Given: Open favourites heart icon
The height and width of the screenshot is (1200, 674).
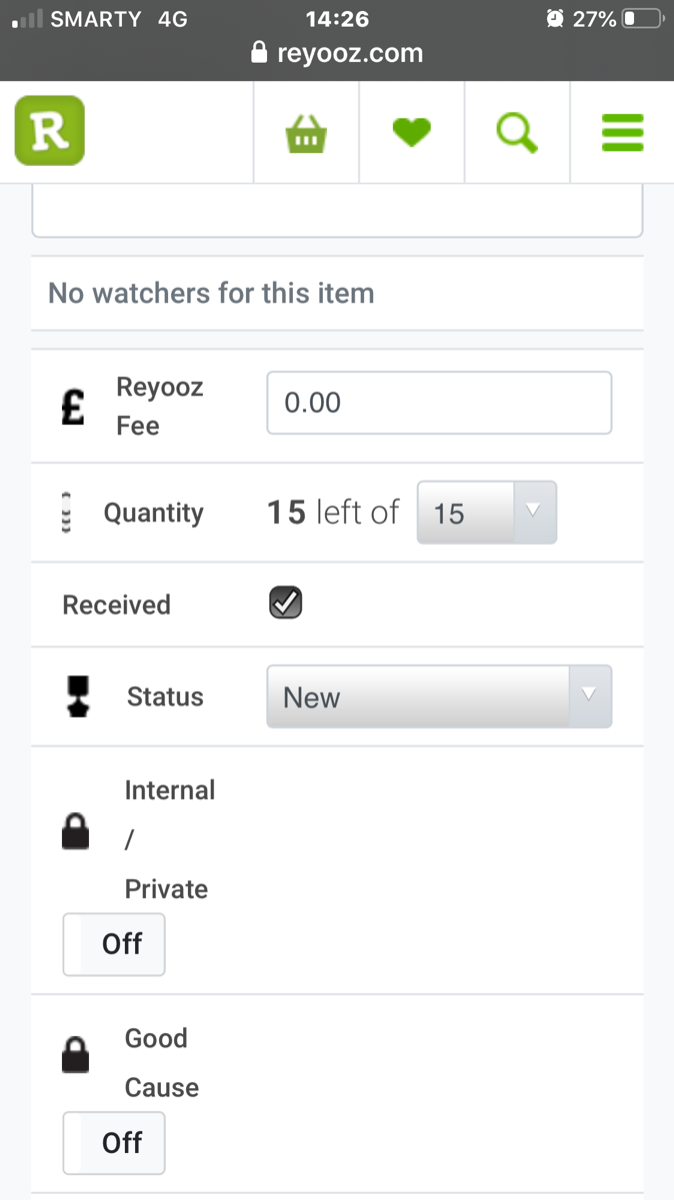Looking at the screenshot, I should (411, 132).
